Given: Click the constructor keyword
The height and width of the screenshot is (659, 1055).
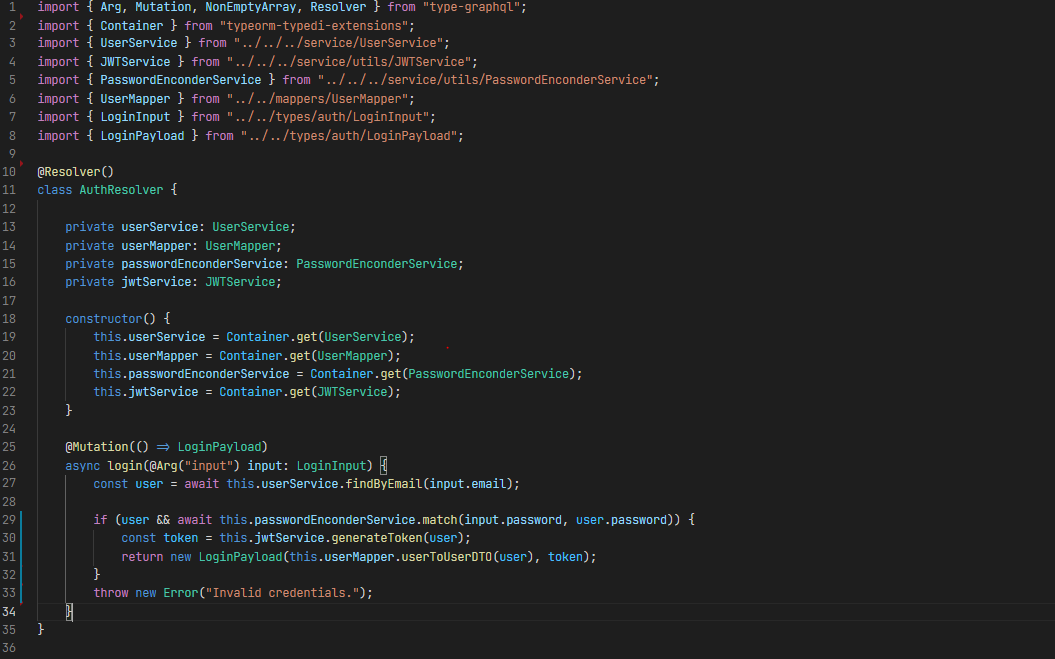Looking at the screenshot, I should point(104,319).
